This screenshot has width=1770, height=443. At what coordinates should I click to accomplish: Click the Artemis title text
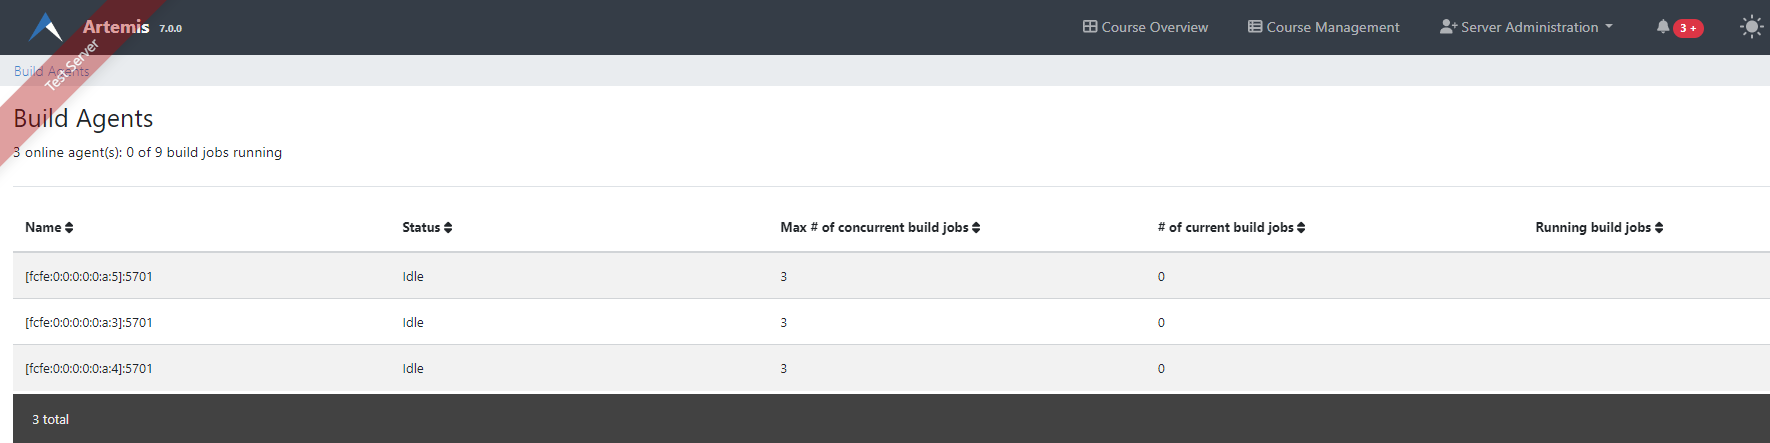(116, 27)
